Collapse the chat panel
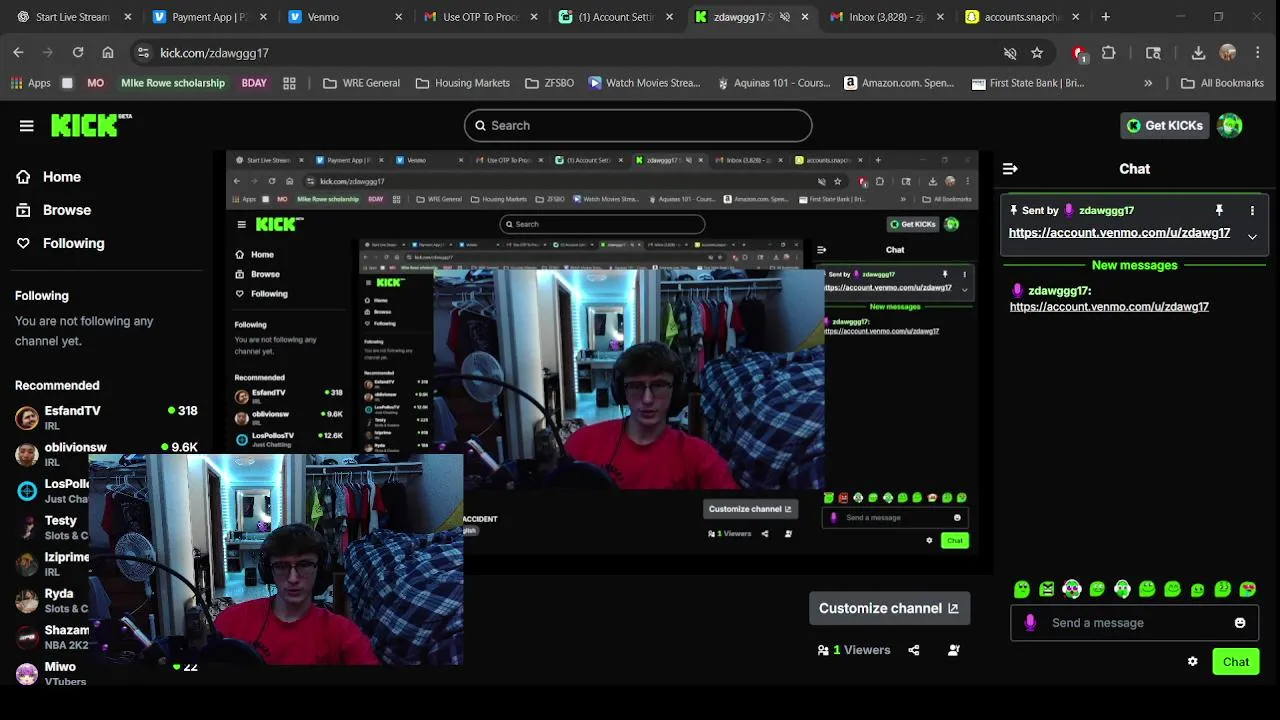This screenshot has width=1280, height=720. pos(1010,169)
